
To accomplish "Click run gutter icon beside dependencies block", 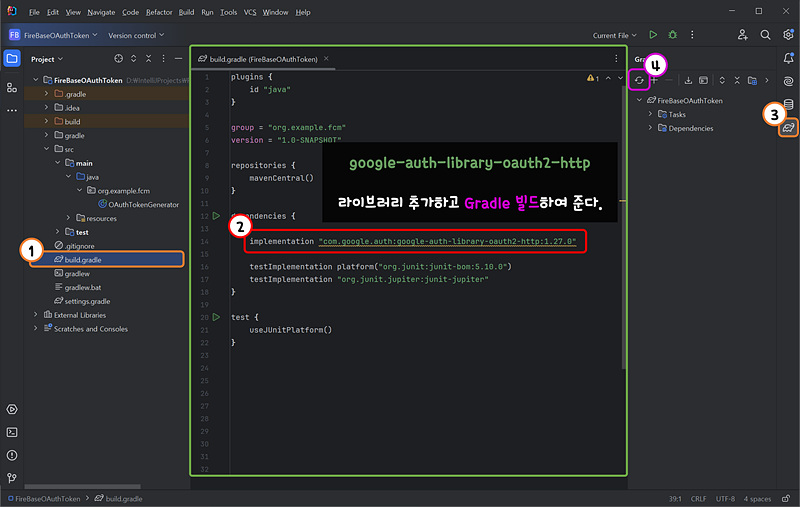I will (x=216, y=216).
